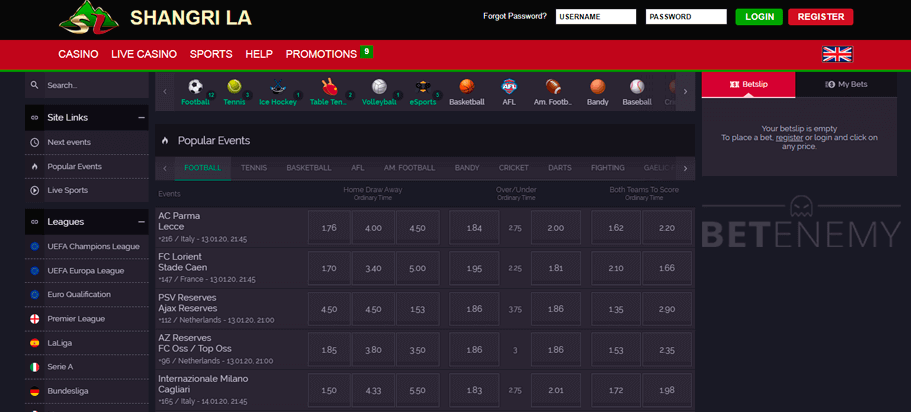Click the Password input field
The image size is (911, 412).
686,17
